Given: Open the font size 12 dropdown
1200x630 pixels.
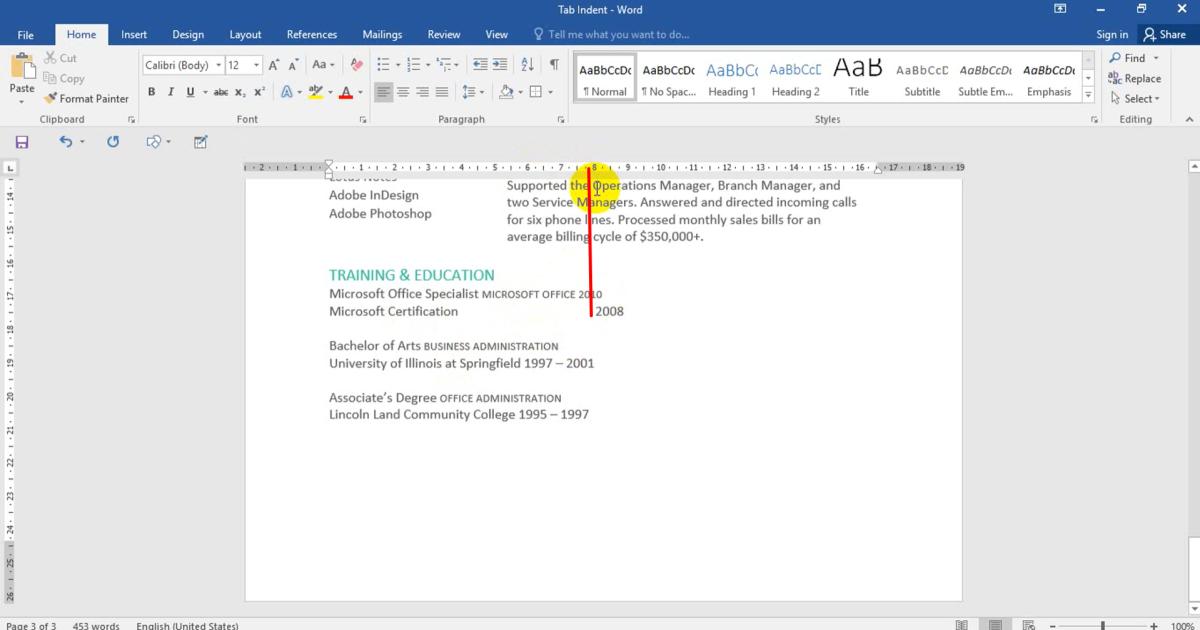Looking at the screenshot, I should [257, 65].
